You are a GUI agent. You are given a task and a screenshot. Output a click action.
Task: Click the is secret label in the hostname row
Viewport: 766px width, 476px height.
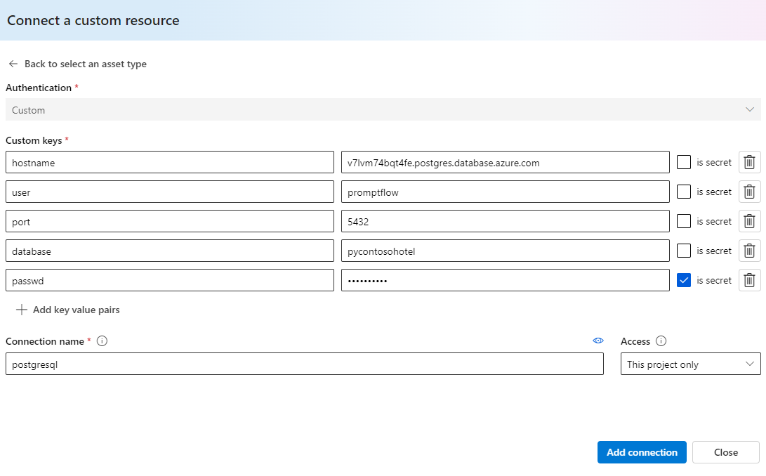coord(714,162)
